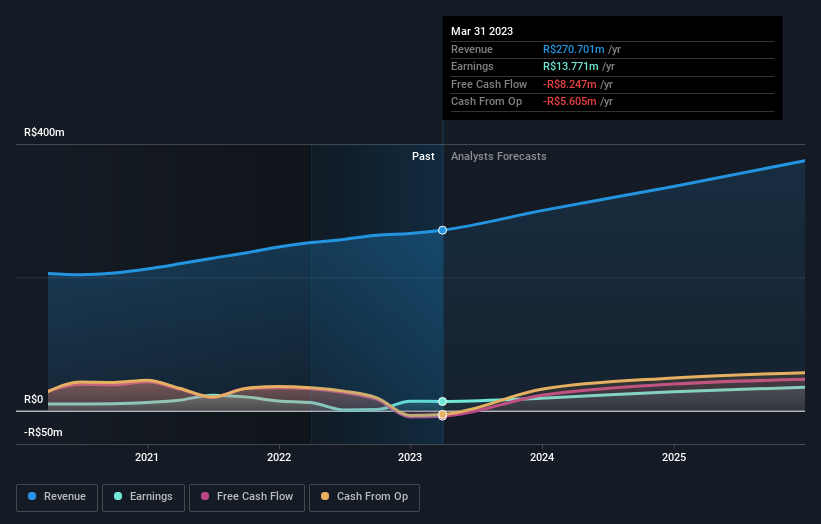Screen dimensions: 821x524
Task: Click the 'Earnings' row label in tooltip
Action: (x=472, y=66)
